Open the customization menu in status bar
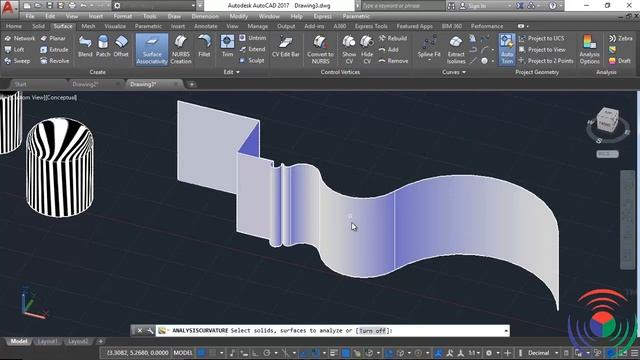The height and width of the screenshot is (360, 640). 634,353
